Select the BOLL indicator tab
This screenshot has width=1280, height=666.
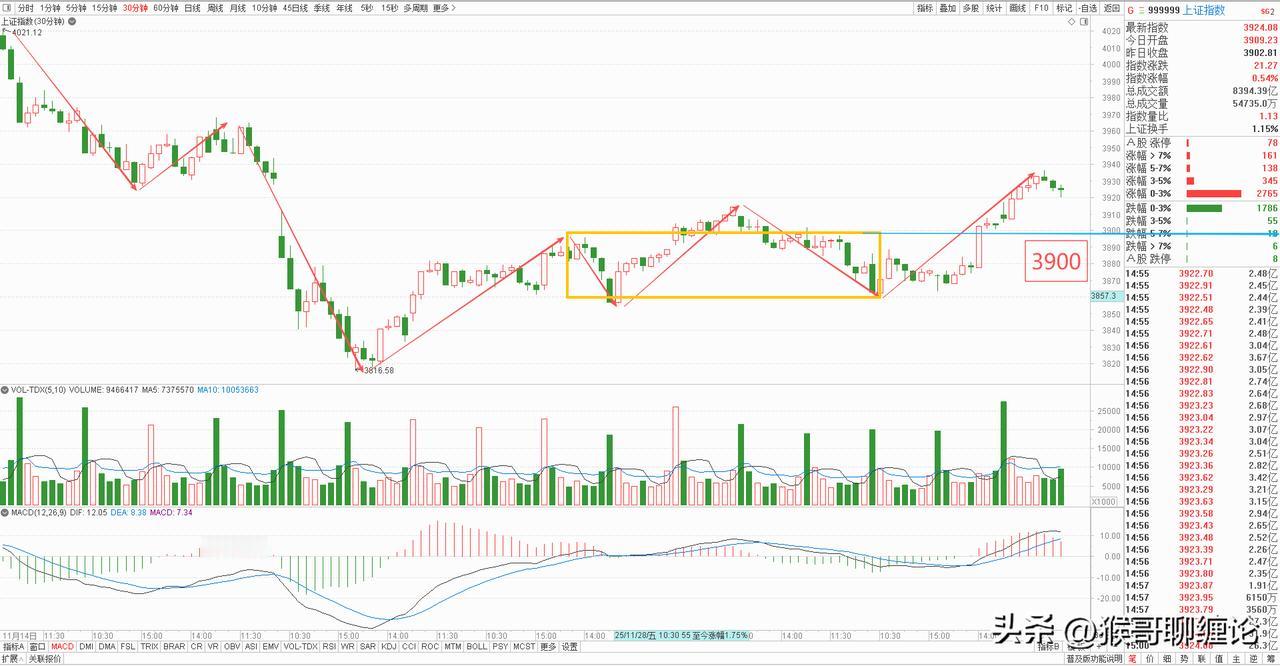click(x=477, y=646)
